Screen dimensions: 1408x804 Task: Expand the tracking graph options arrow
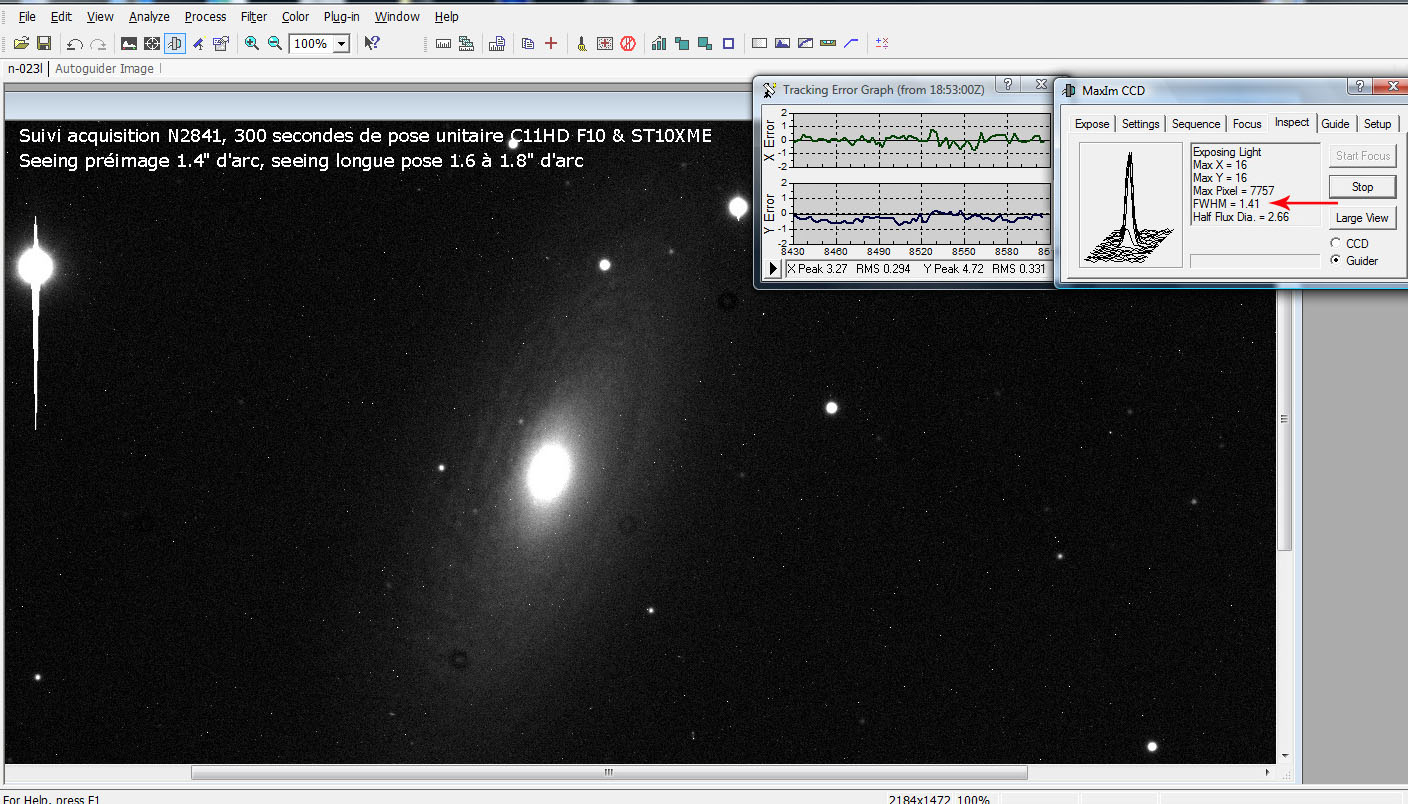(x=773, y=269)
